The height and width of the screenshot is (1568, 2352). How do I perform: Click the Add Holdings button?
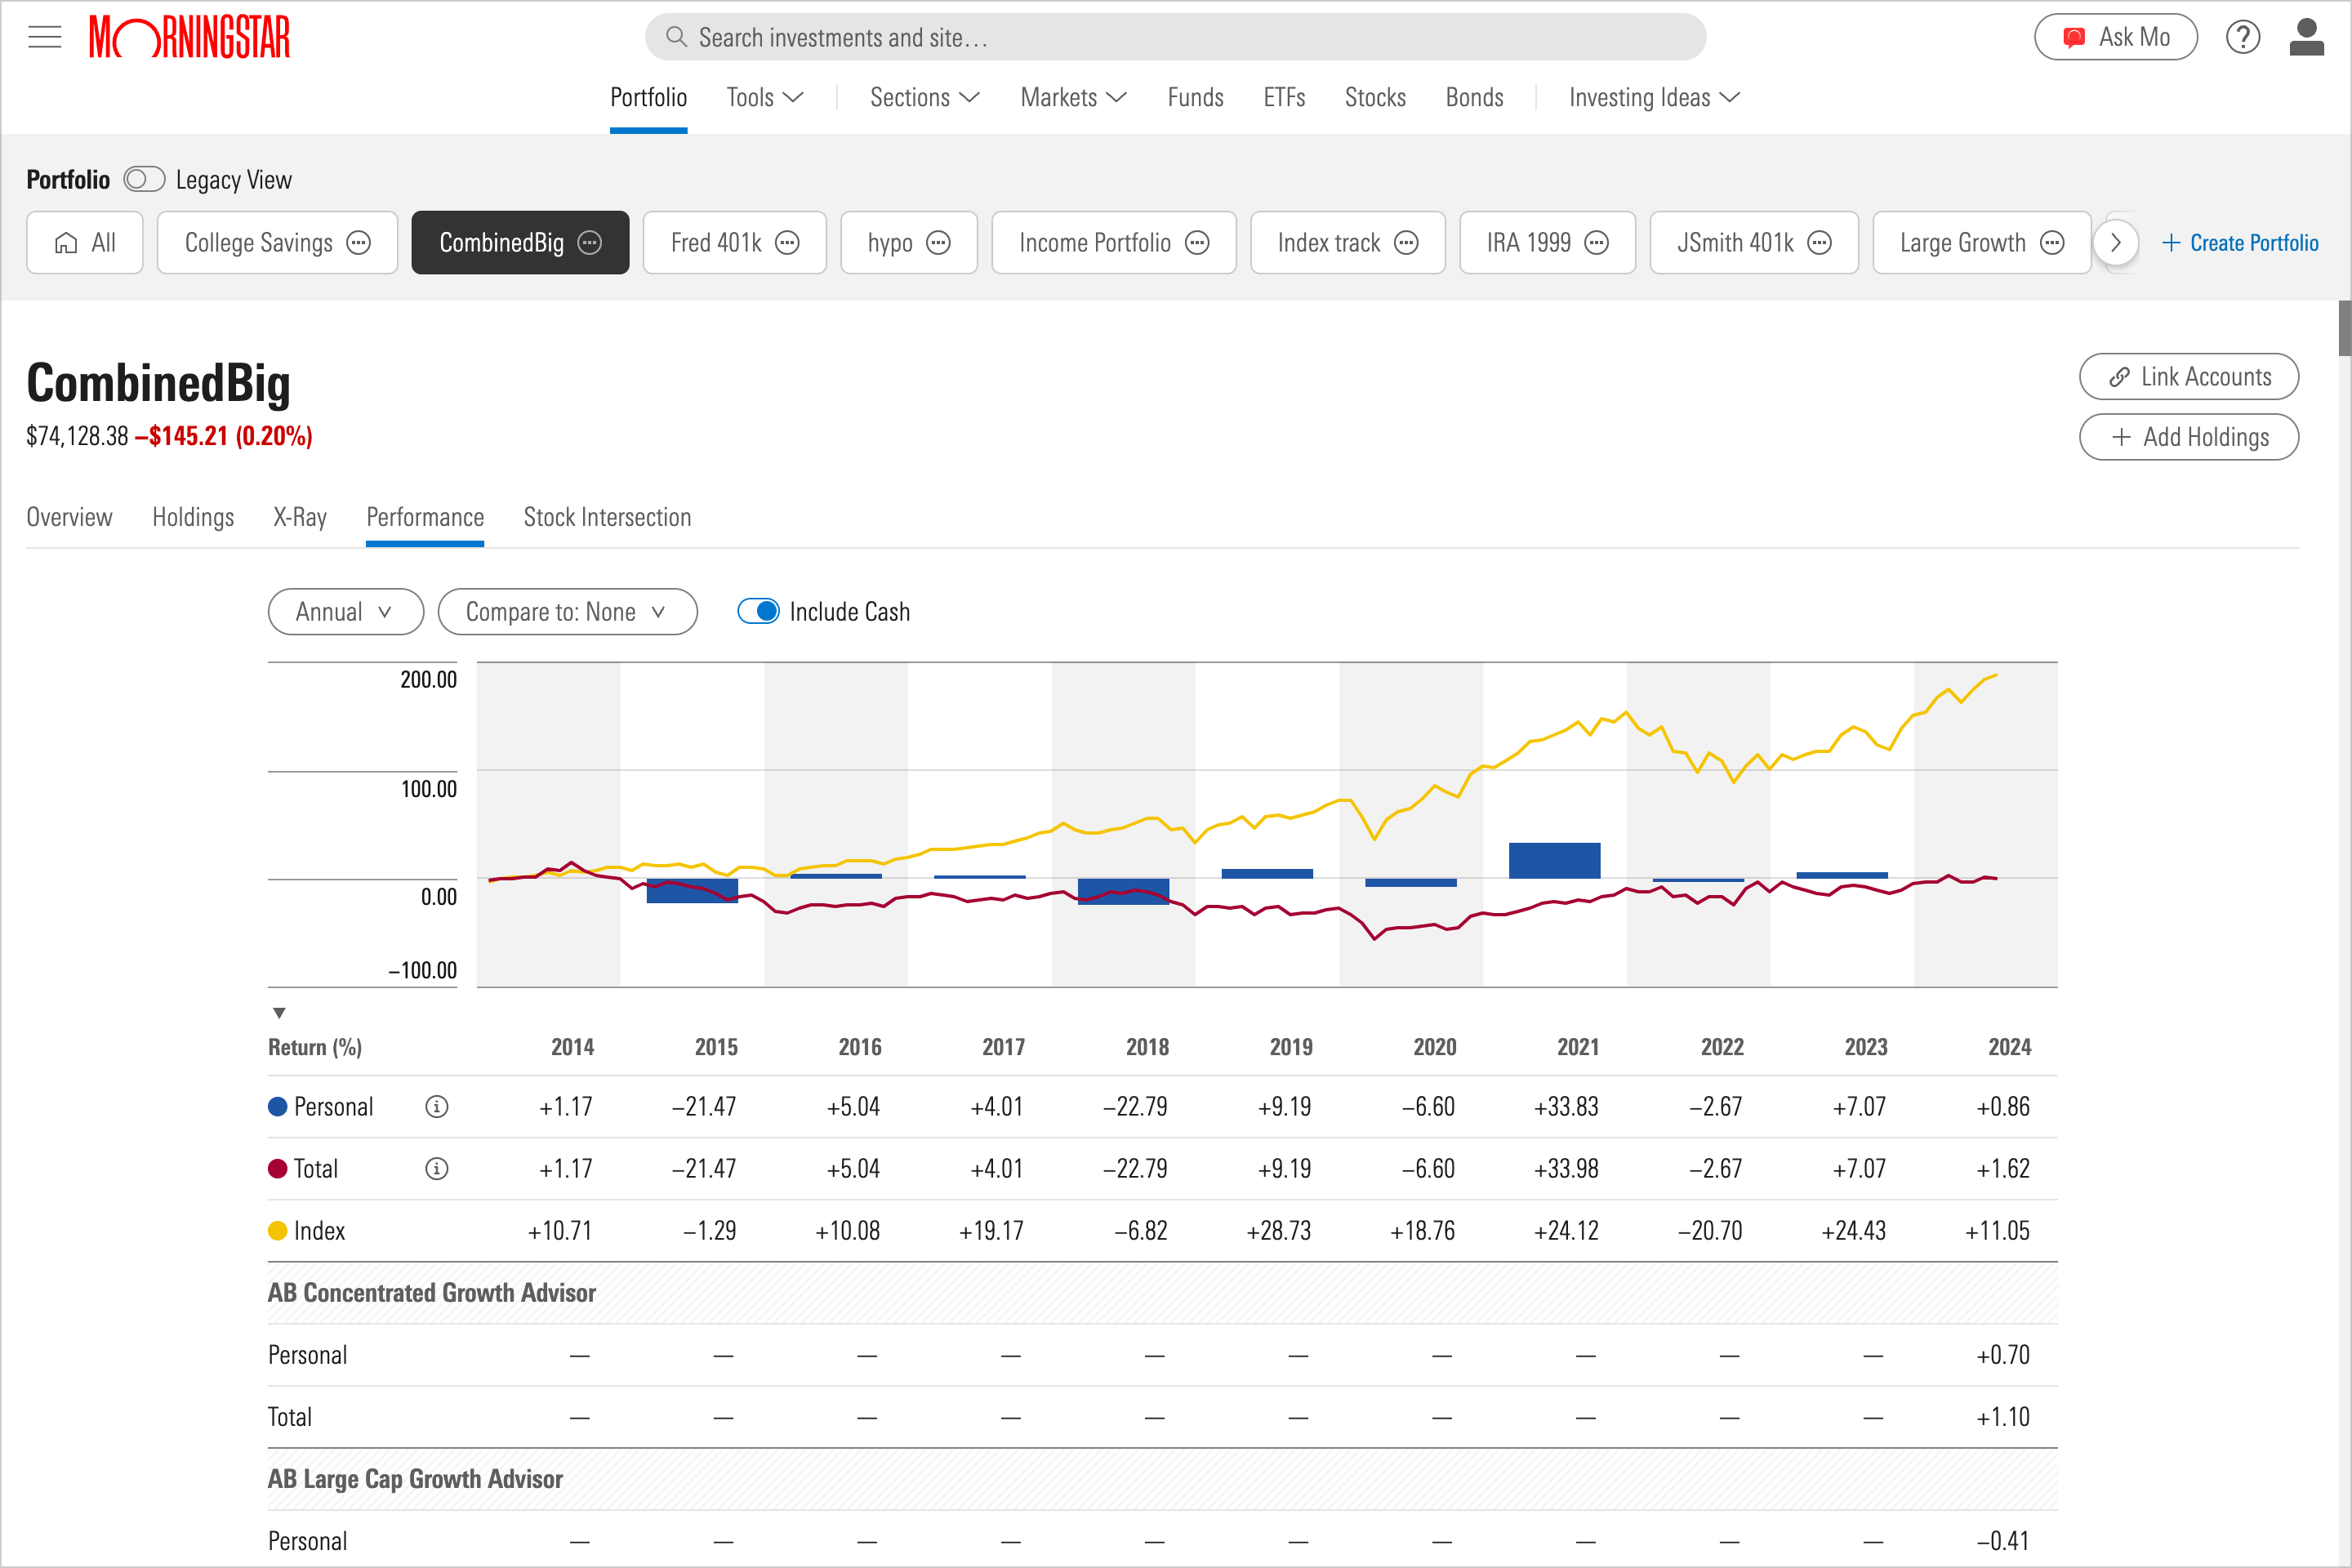click(2189, 437)
